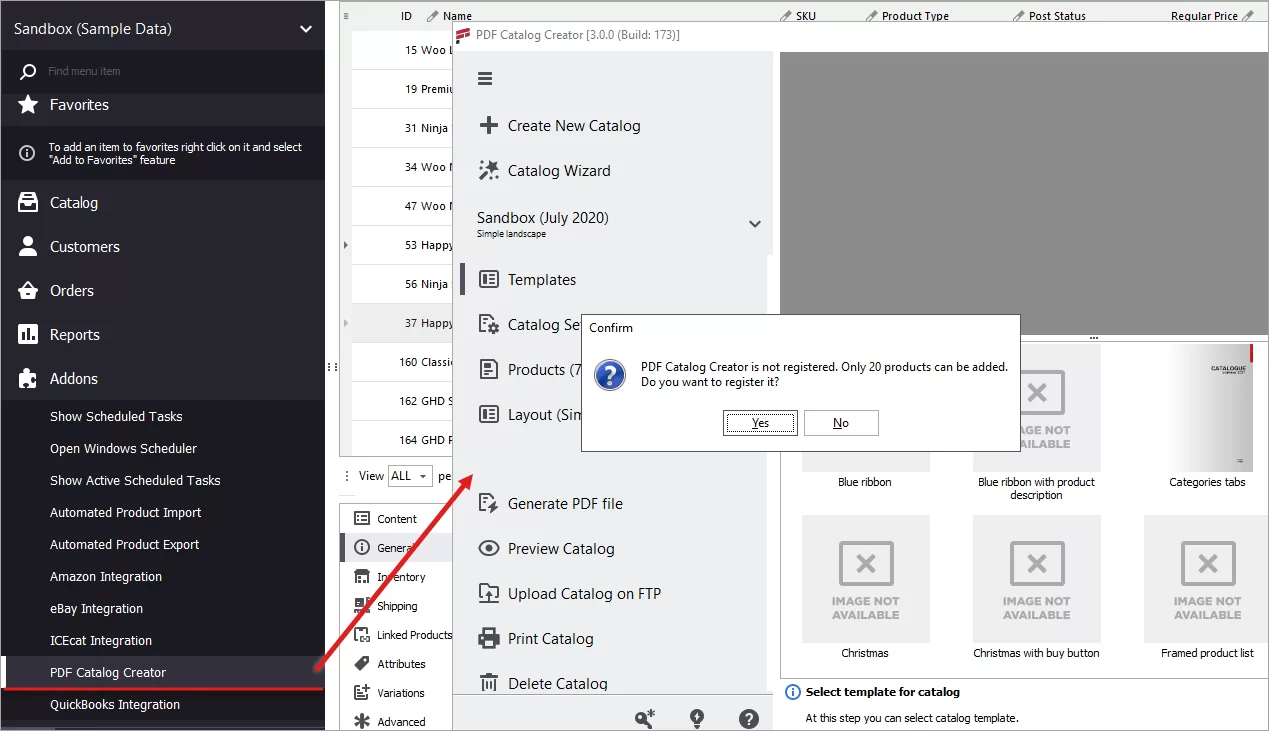Click the Delete Catalog trash icon
The height and width of the screenshot is (731, 1269).
coord(489,683)
